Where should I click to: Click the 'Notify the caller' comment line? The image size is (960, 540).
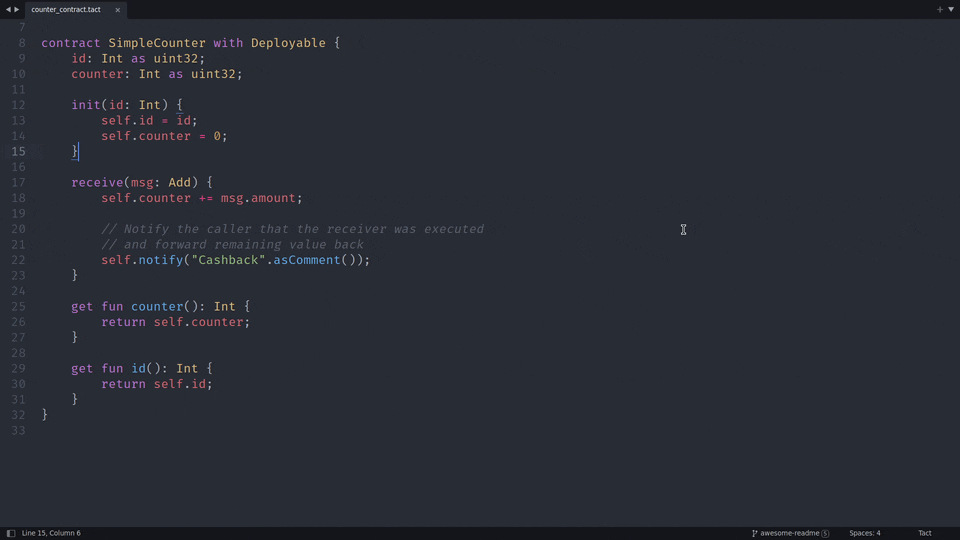292,229
